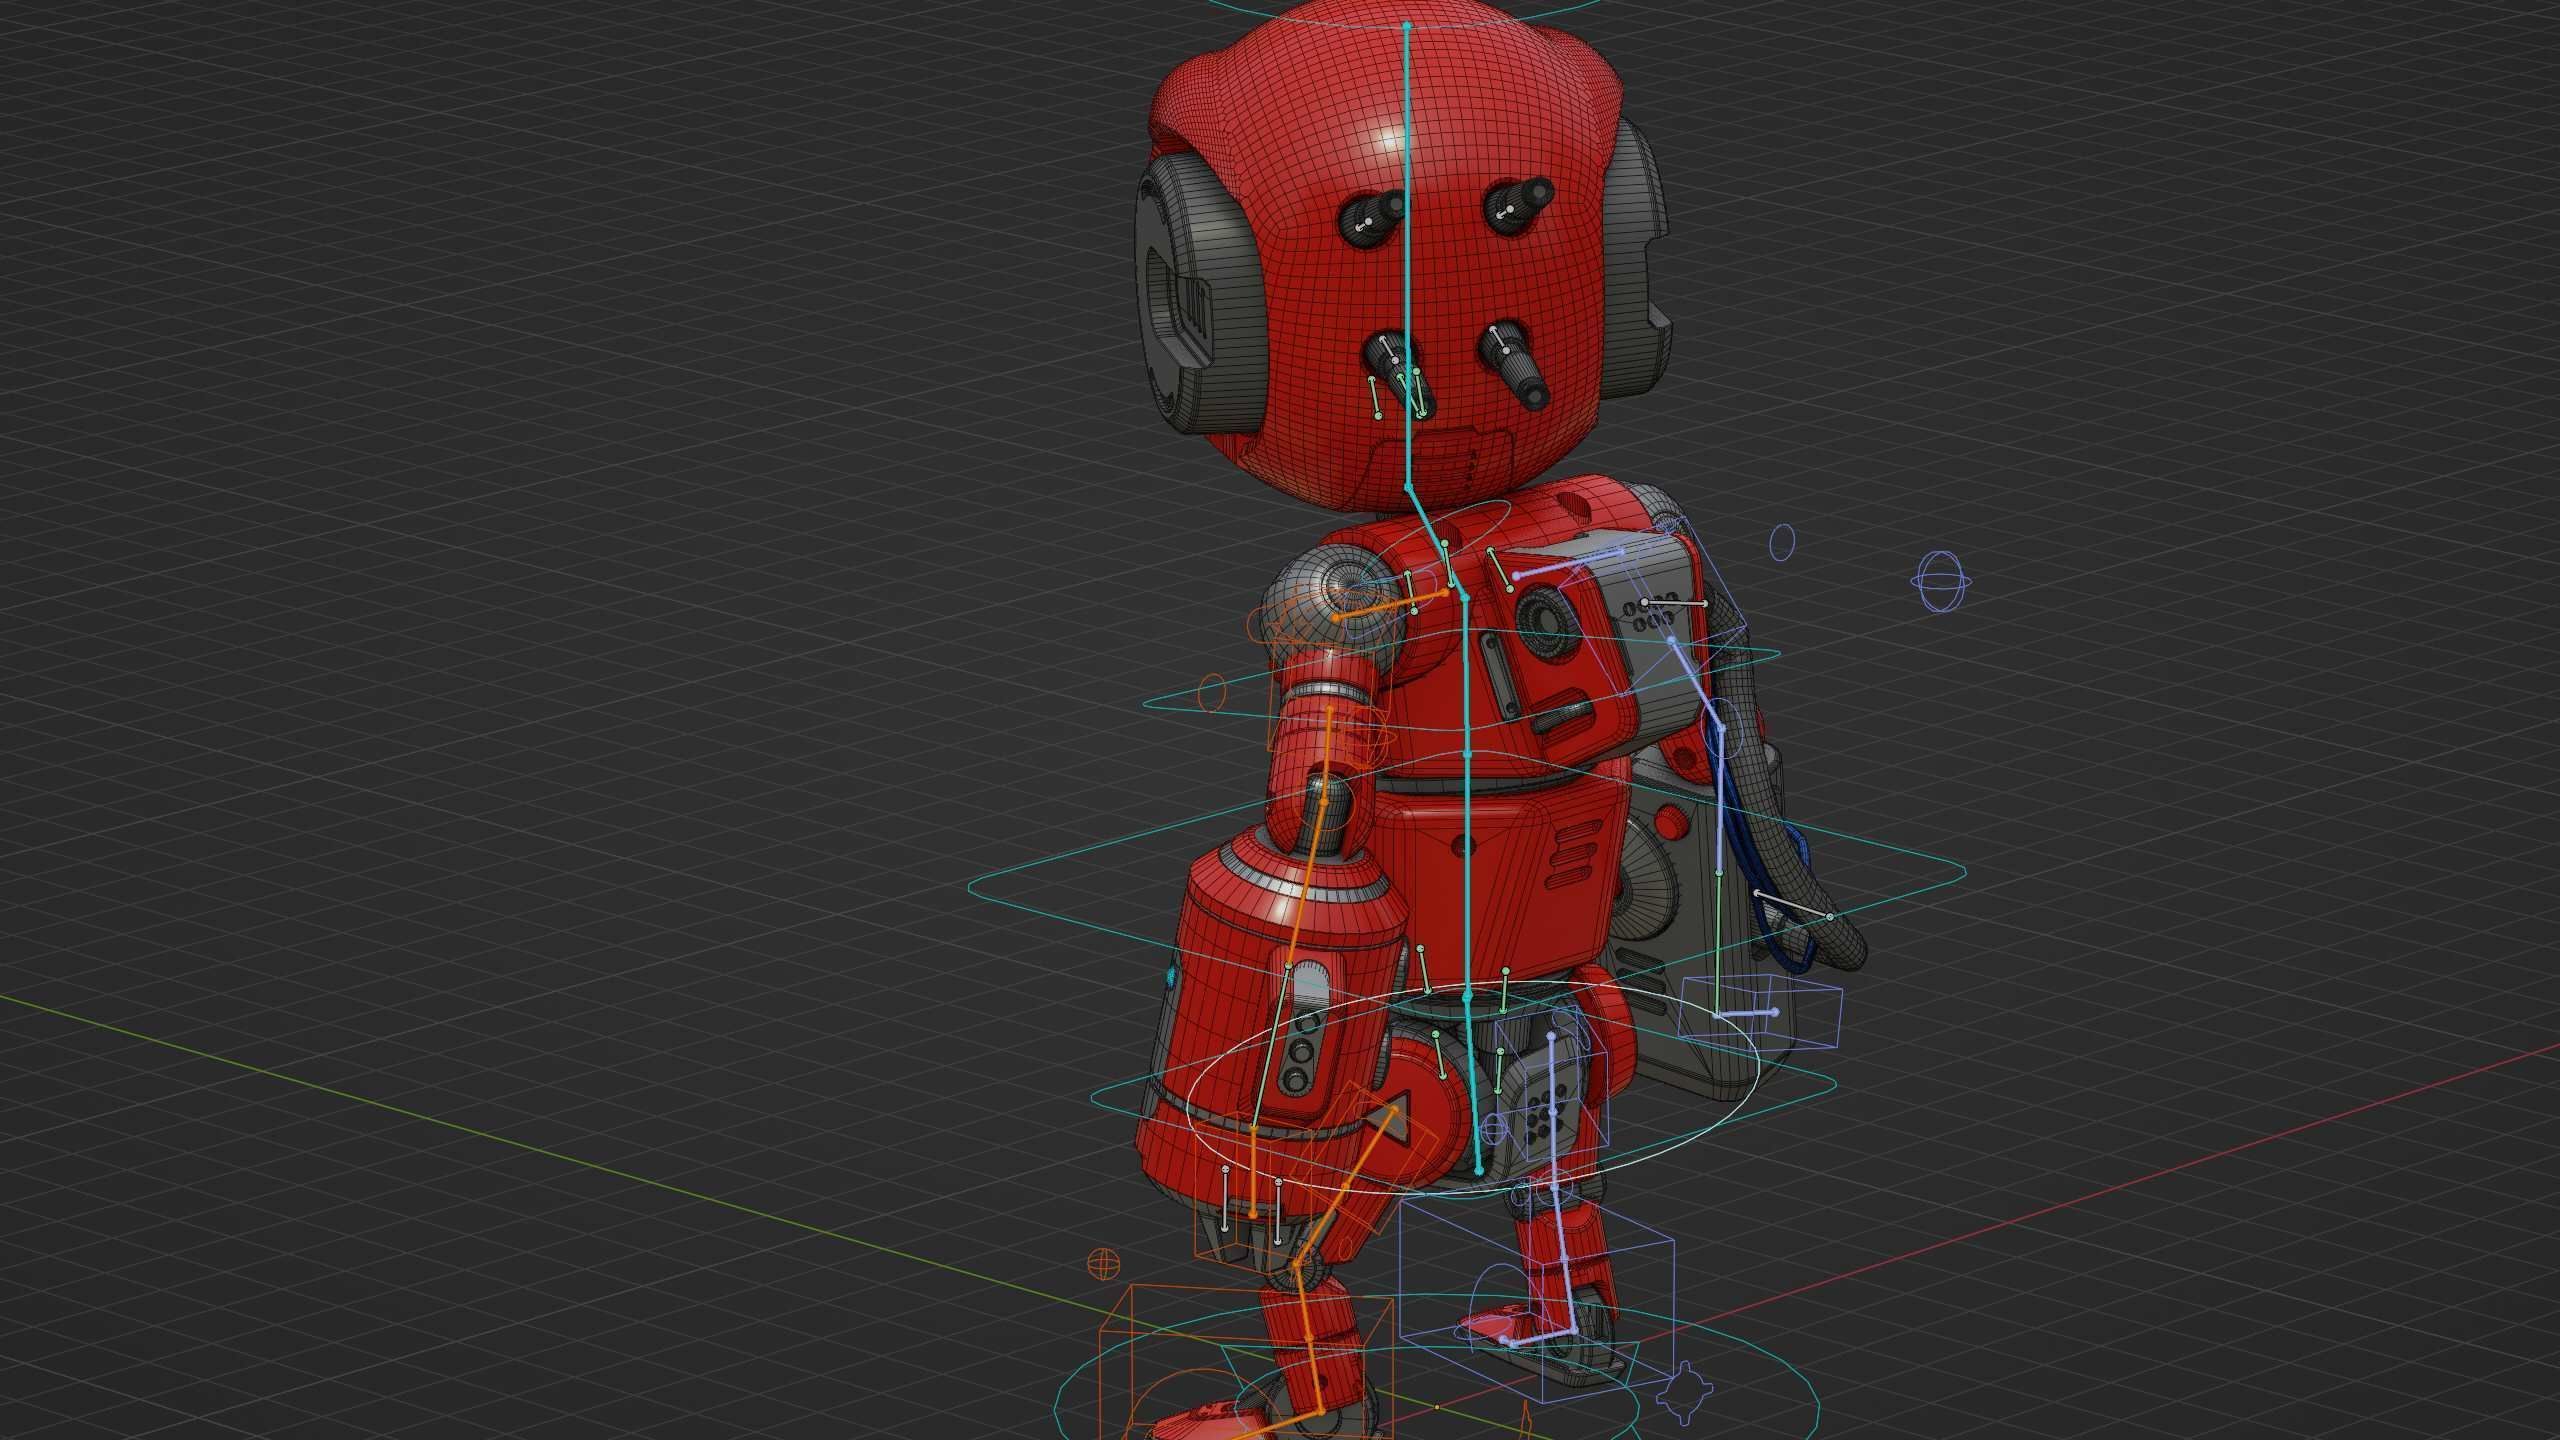2560x1440 pixels.
Task: Select the small purple sphere widget at hip
Action: point(1493,1131)
